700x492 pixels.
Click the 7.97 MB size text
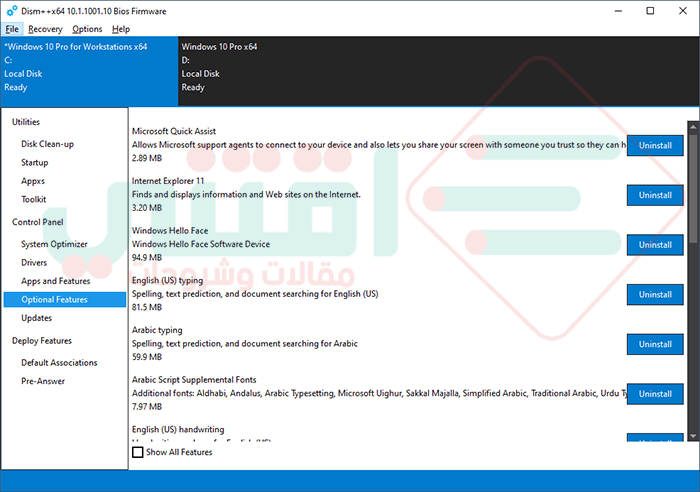(147, 406)
